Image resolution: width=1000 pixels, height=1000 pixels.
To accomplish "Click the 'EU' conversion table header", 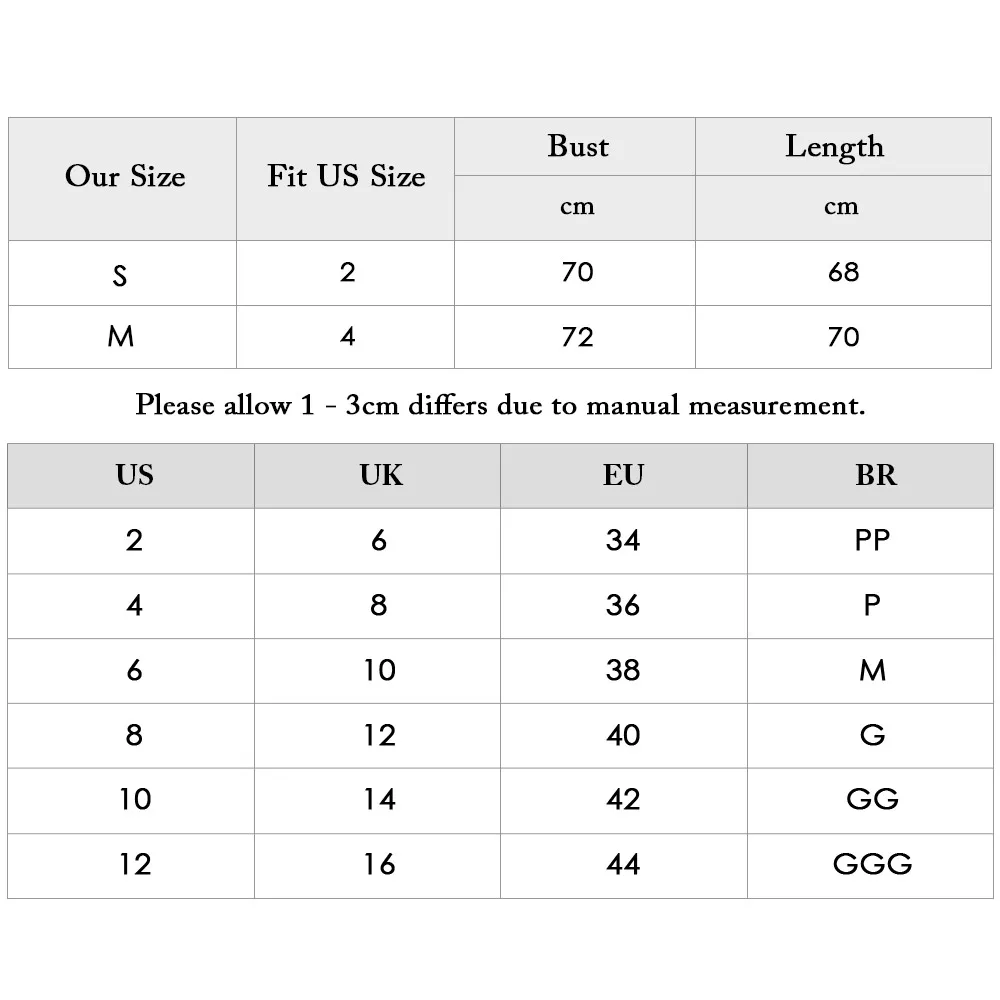I will [x=624, y=476].
